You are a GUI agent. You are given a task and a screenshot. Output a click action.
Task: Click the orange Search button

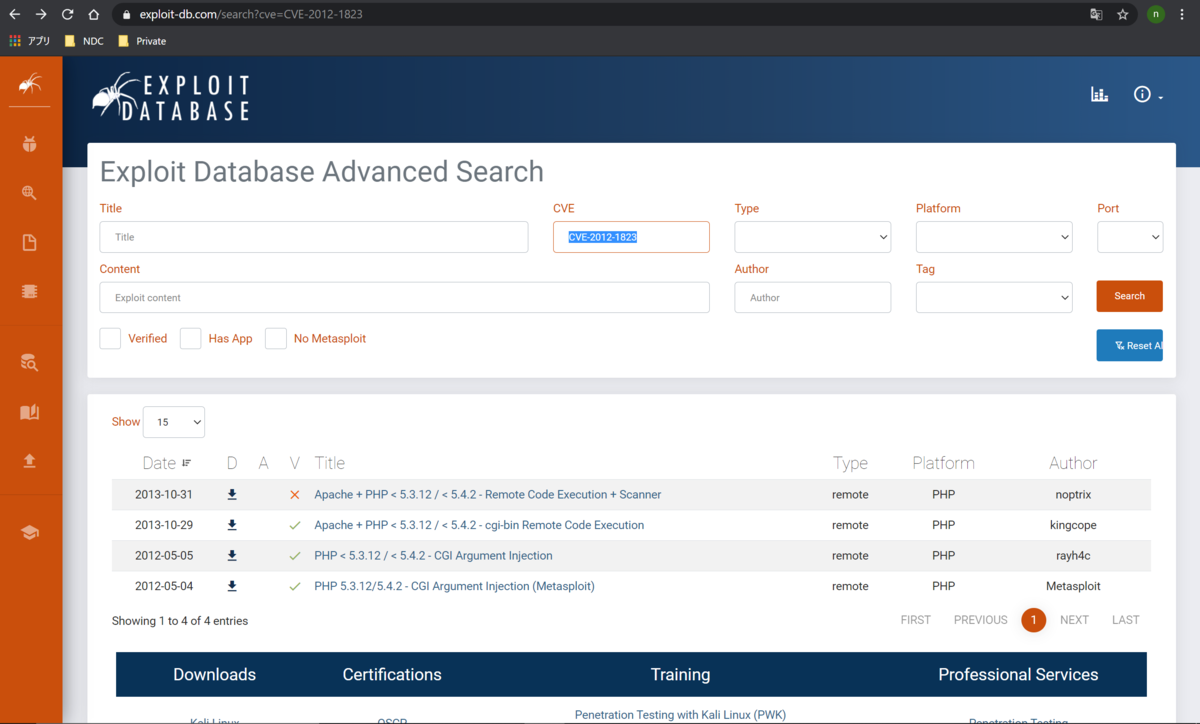(x=1129, y=296)
